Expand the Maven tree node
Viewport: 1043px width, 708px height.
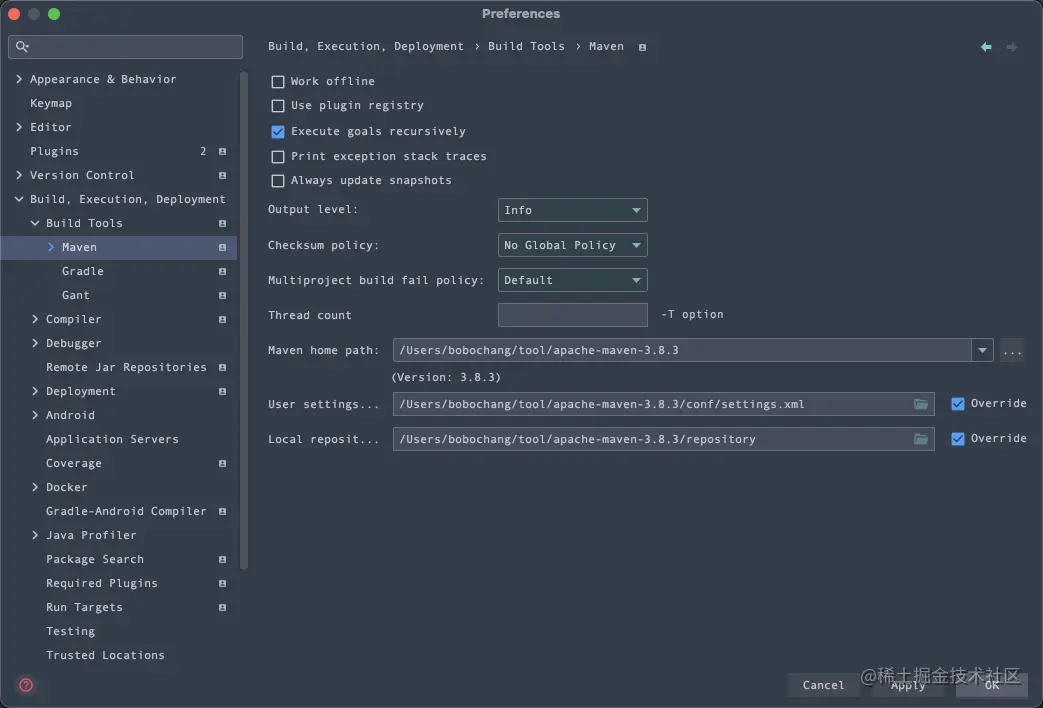pos(51,247)
